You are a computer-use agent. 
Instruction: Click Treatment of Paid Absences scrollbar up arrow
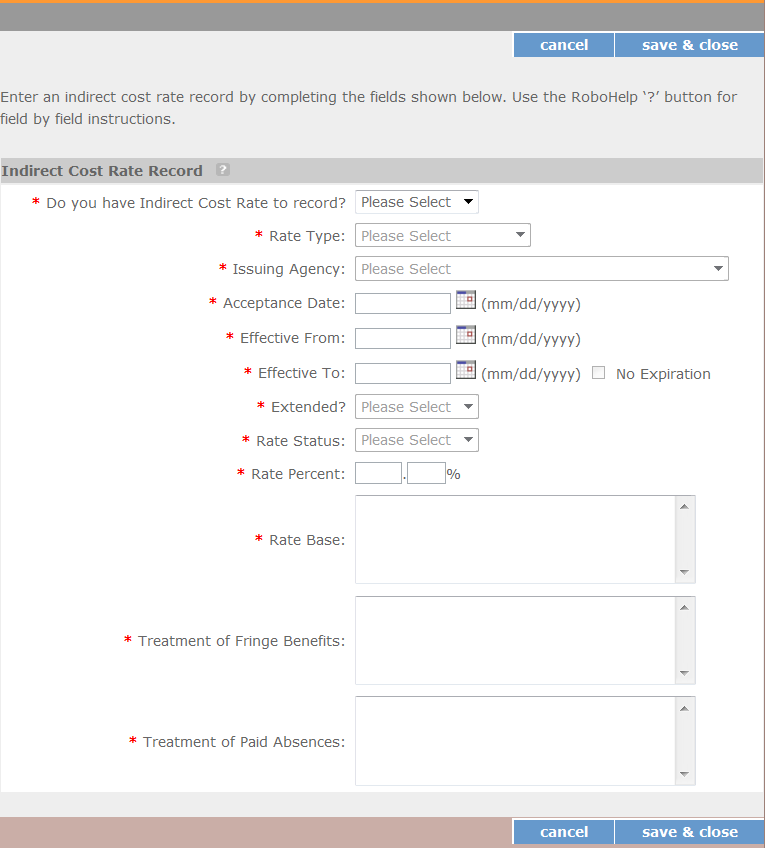click(684, 708)
